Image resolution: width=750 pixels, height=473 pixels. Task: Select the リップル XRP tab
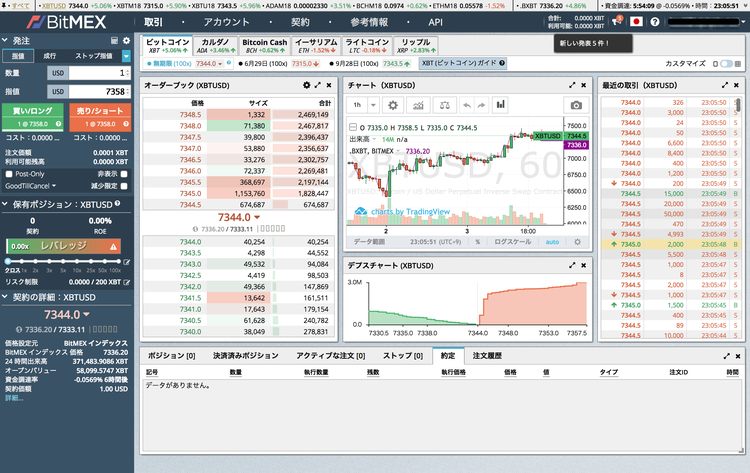pos(416,45)
